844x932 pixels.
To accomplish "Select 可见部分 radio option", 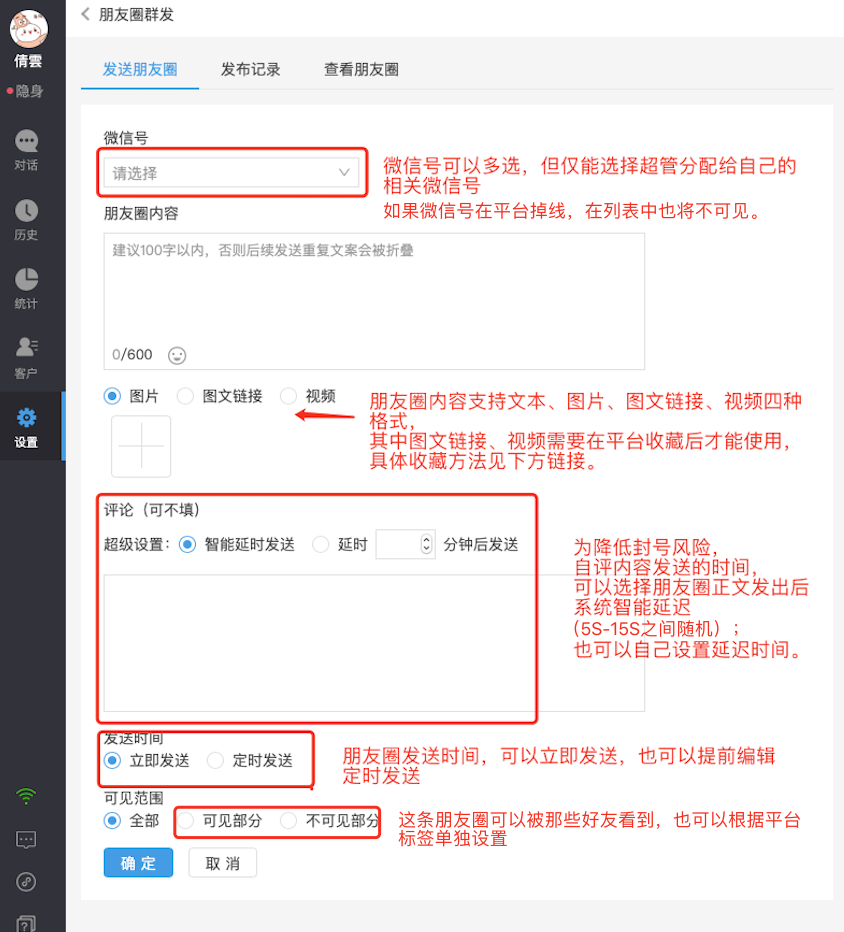I will (185, 821).
